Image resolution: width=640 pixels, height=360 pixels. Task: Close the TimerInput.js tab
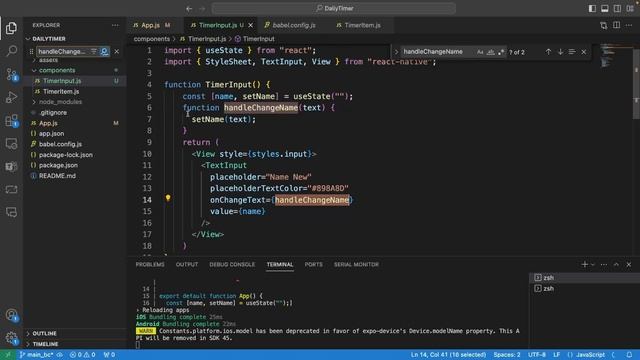251,25
